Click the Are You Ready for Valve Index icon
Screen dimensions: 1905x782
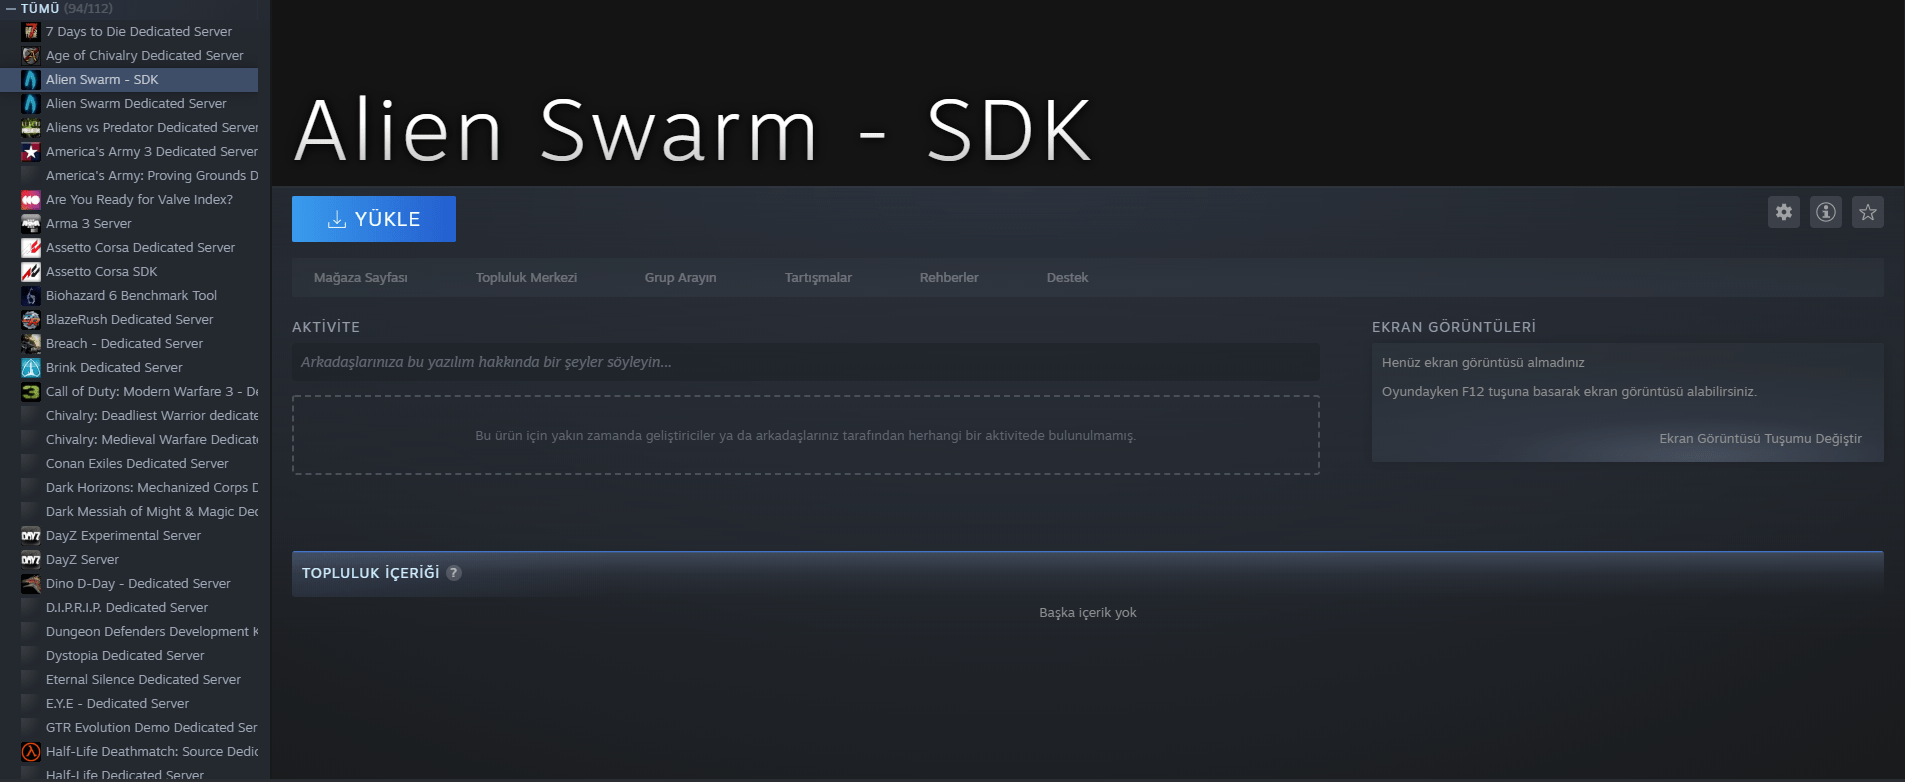point(31,199)
